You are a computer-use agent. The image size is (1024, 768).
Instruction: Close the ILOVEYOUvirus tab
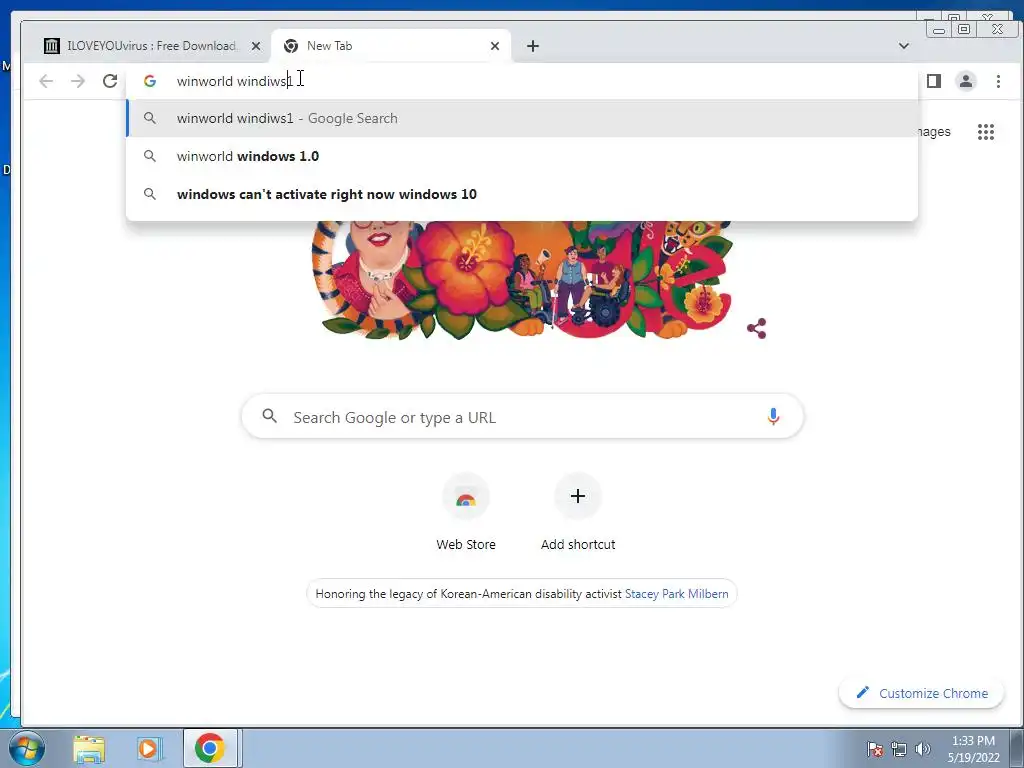(256, 46)
